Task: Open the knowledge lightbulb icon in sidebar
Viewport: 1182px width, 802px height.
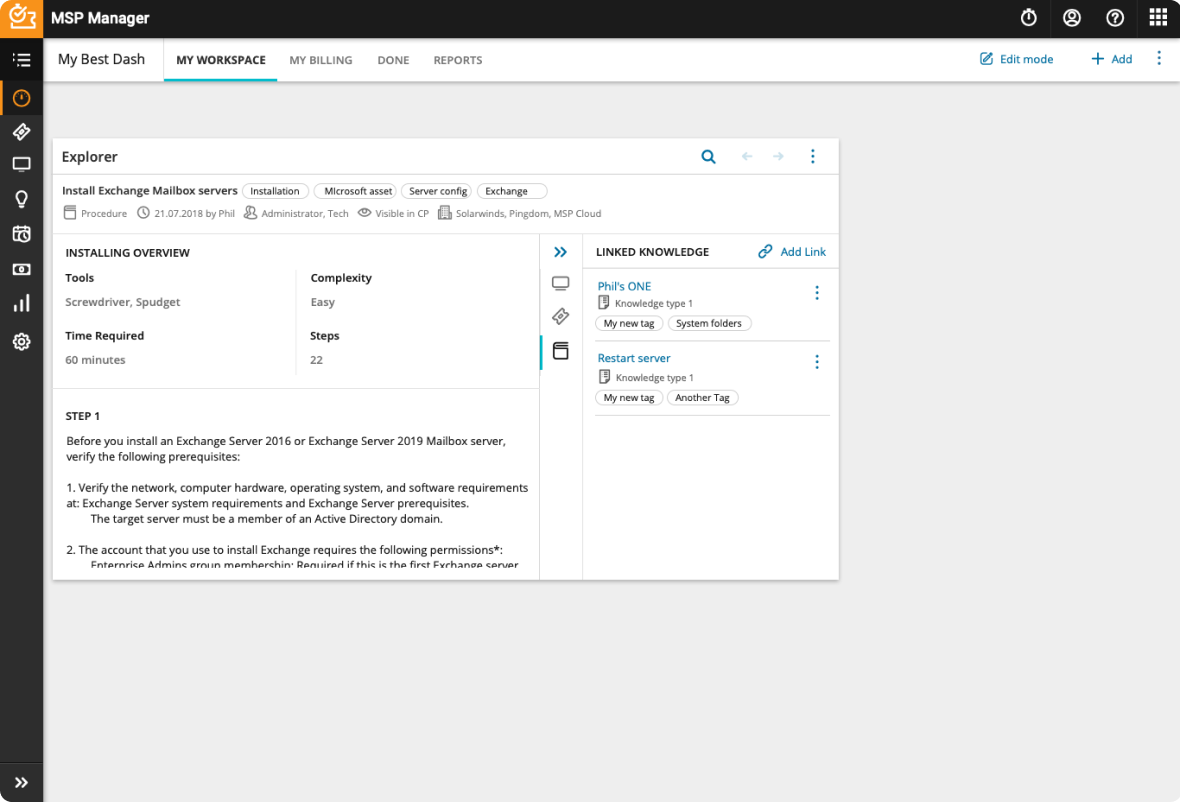Action: (x=21, y=199)
